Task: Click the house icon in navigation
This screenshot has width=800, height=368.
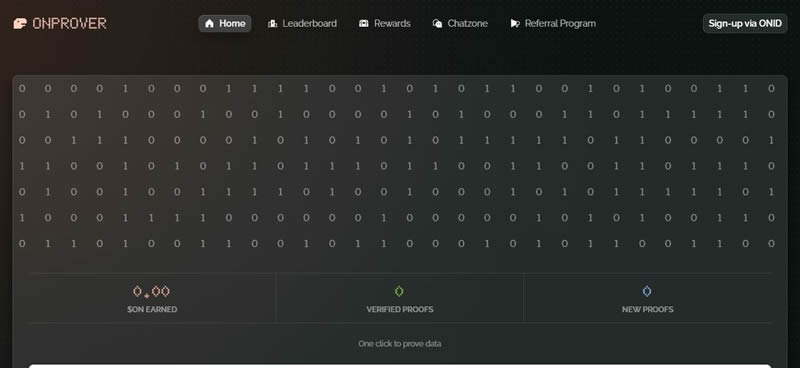Action: coord(209,23)
